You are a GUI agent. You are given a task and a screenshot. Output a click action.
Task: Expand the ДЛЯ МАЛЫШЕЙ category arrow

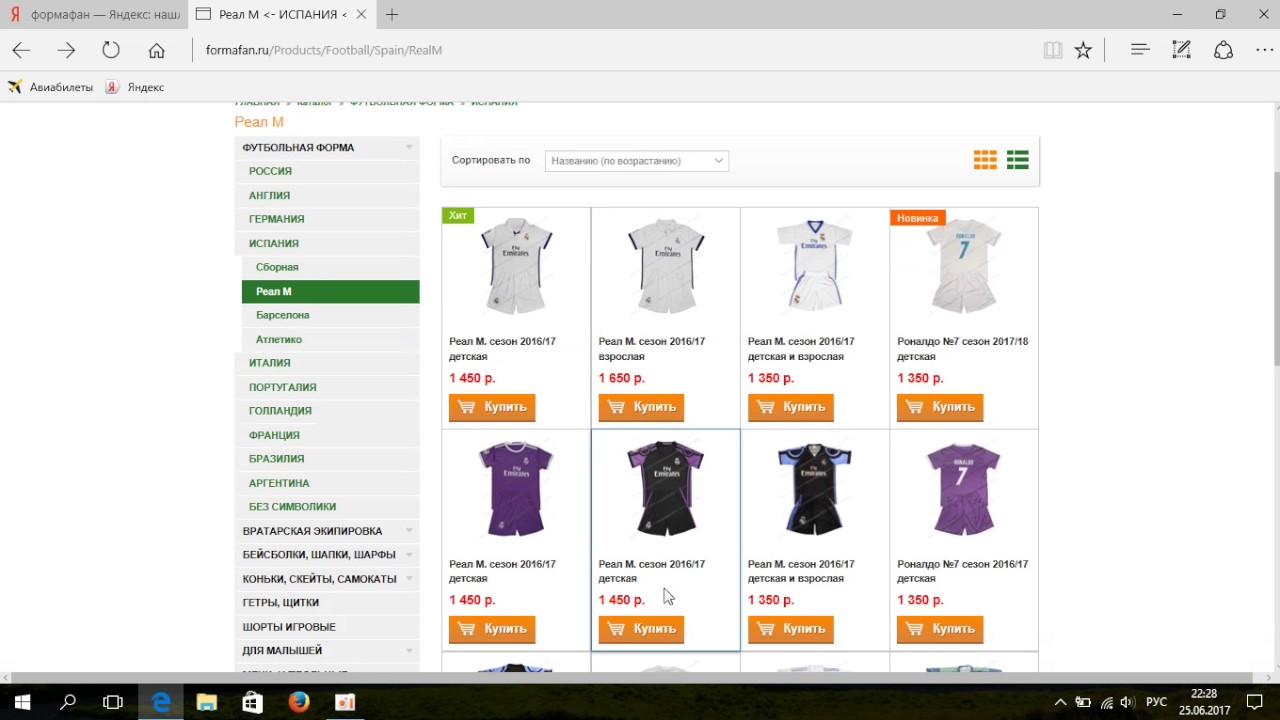409,651
